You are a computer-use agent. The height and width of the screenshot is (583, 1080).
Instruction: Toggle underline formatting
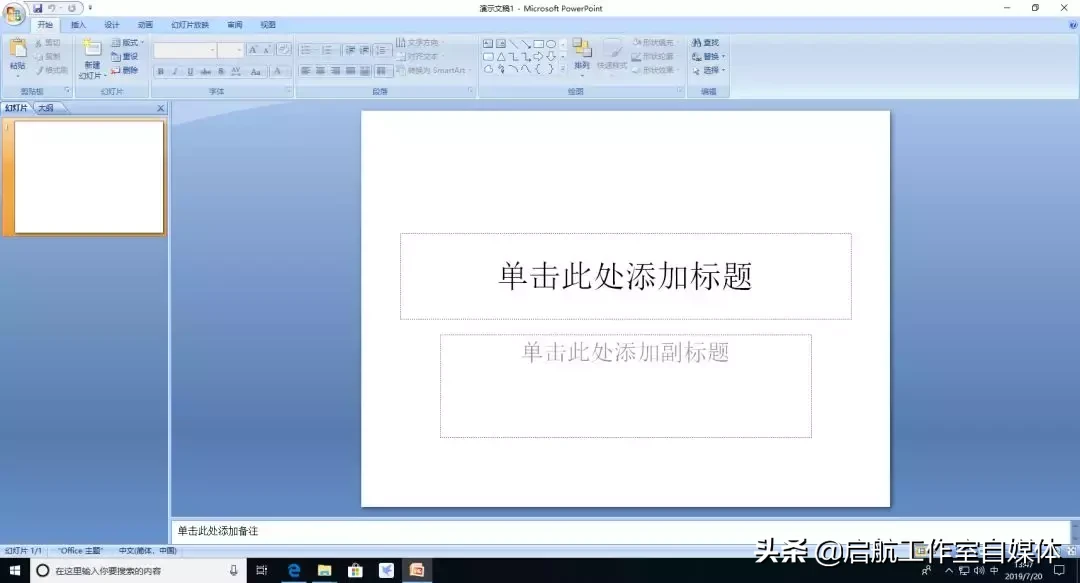(x=189, y=70)
